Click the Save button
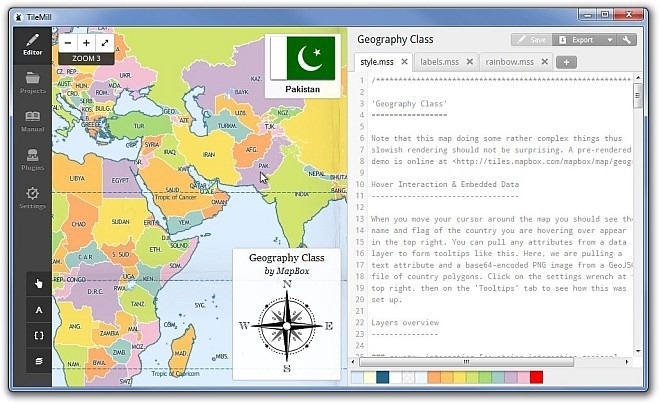Viewport: 660px width, 404px height. coord(532,40)
